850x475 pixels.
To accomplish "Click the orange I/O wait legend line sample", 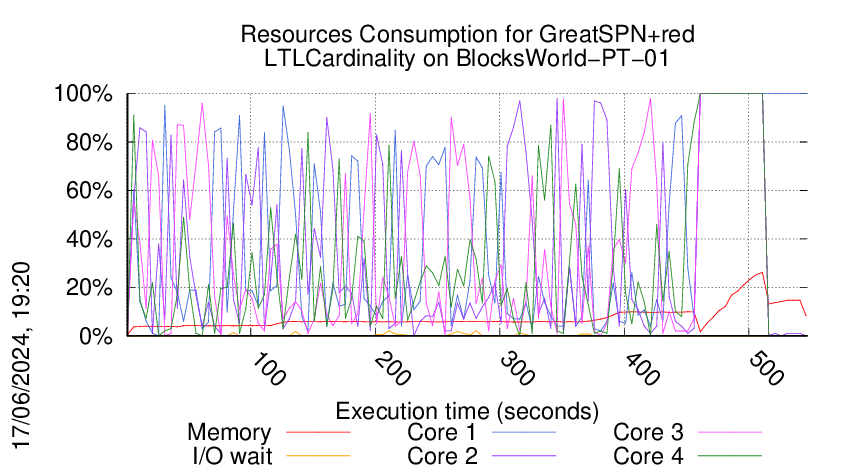I will click(318, 456).
